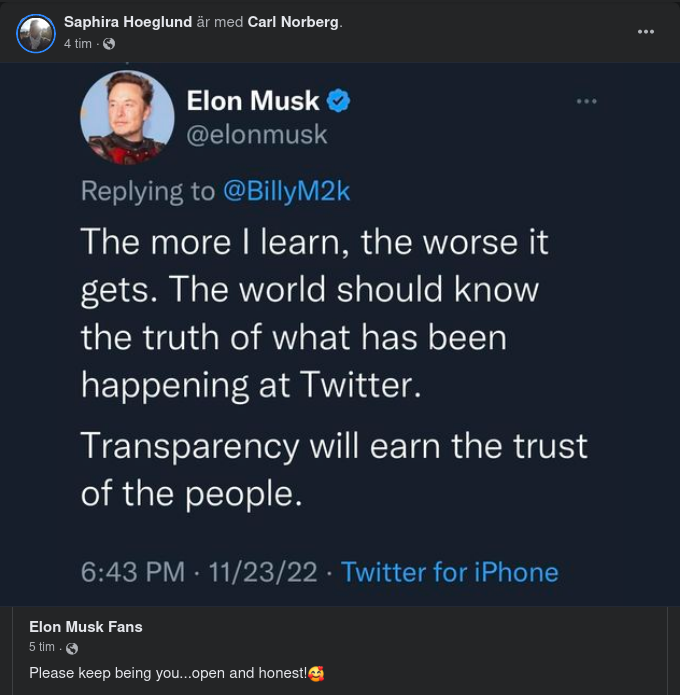Click the '5 tim' shared post timestamp
680x695 pixels.
[x=43, y=648]
